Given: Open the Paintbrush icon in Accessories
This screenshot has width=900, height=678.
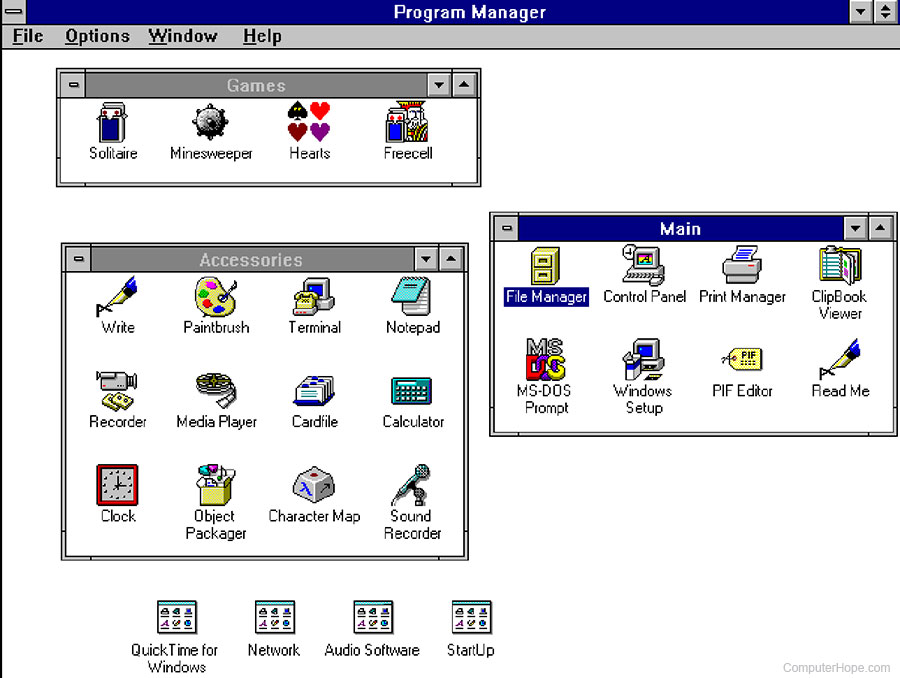Looking at the screenshot, I should pos(215,295).
